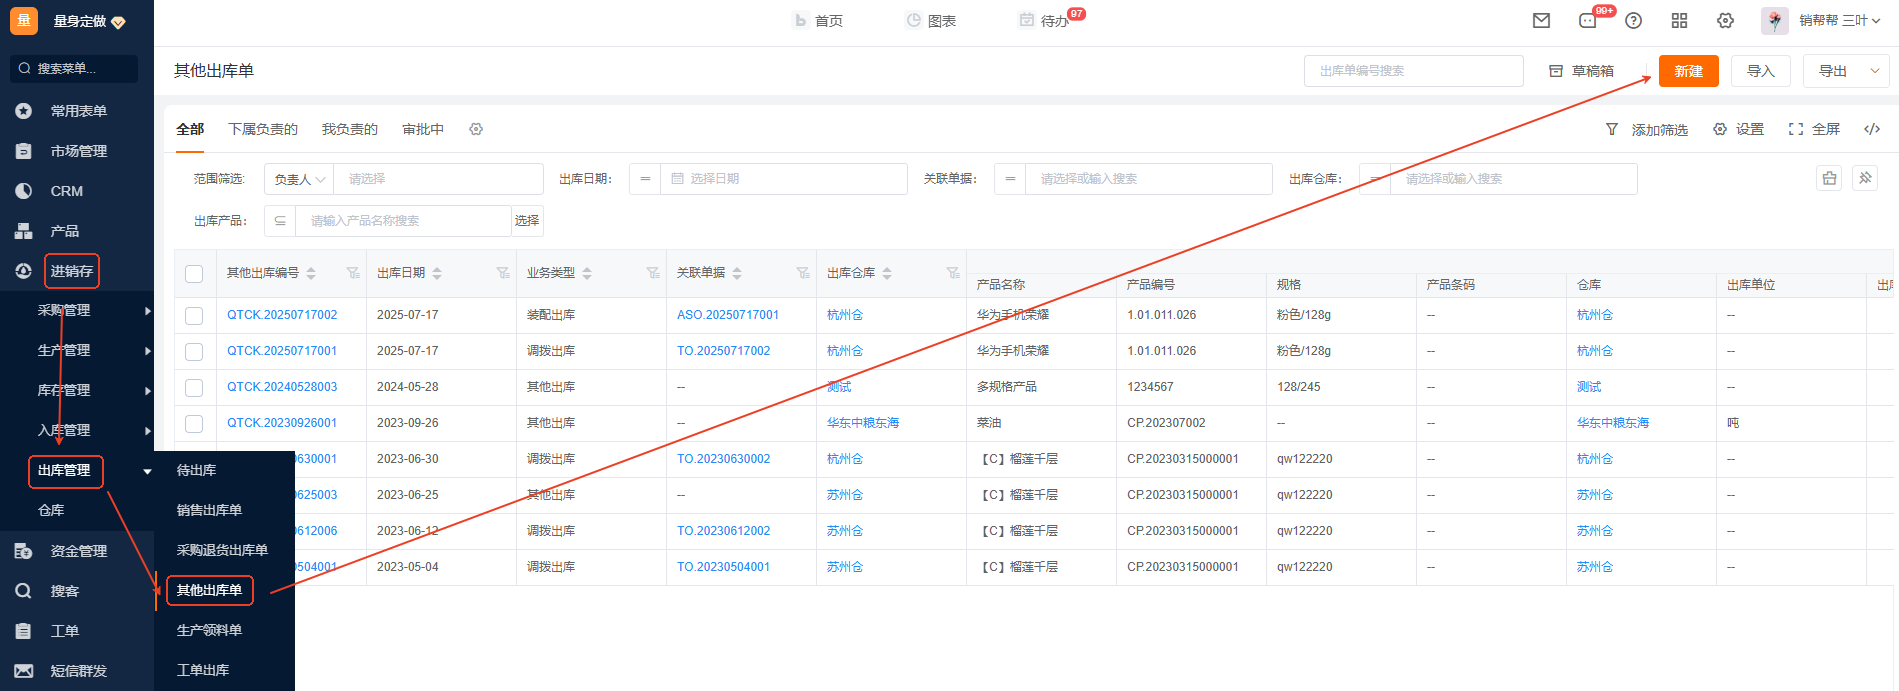Open 市场管理 in the sidebar
Screen dimensions: 1899x691
point(77,151)
